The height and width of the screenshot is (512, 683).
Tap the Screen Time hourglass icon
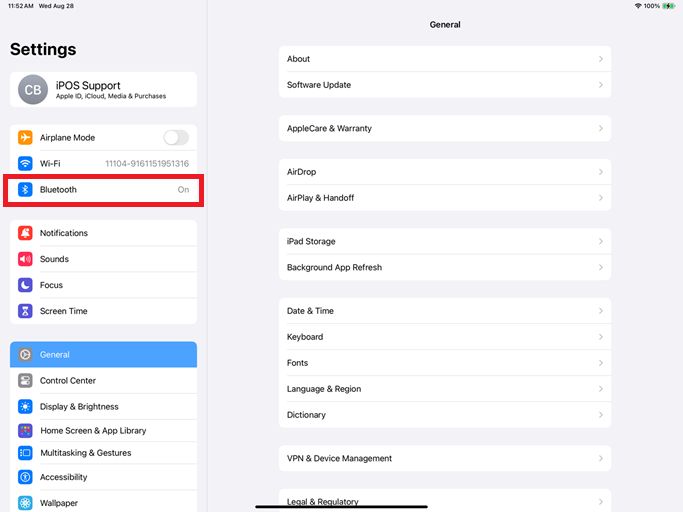(x=25, y=311)
